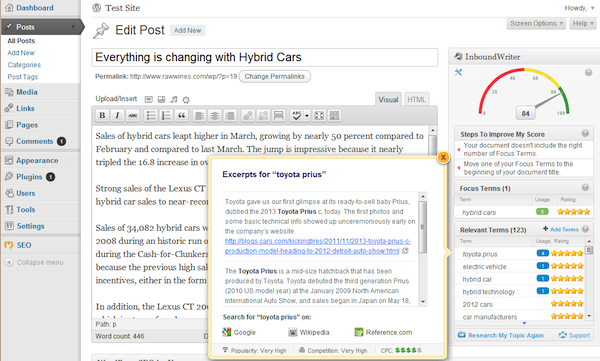The width and height of the screenshot is (600, 361).
Task: Apply strikethrough with the ABC button
Action: (133, 116)
